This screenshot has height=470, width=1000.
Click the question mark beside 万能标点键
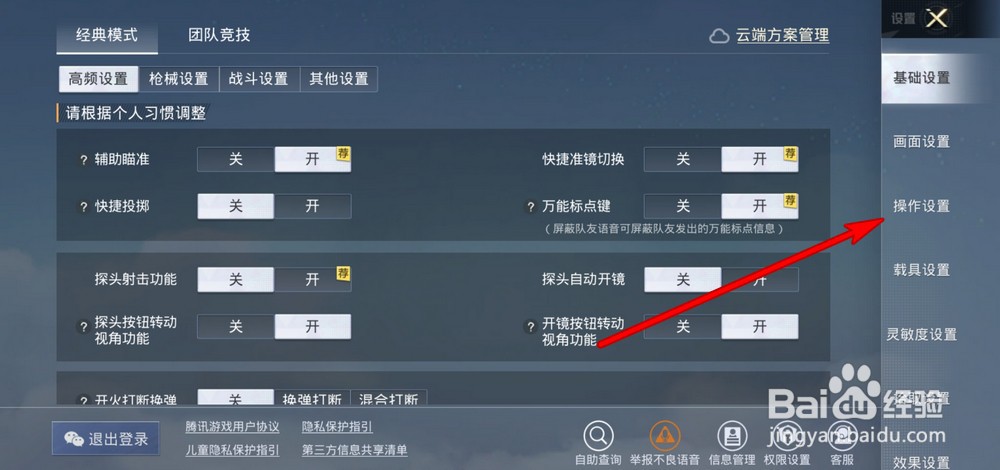click(530, 207)
